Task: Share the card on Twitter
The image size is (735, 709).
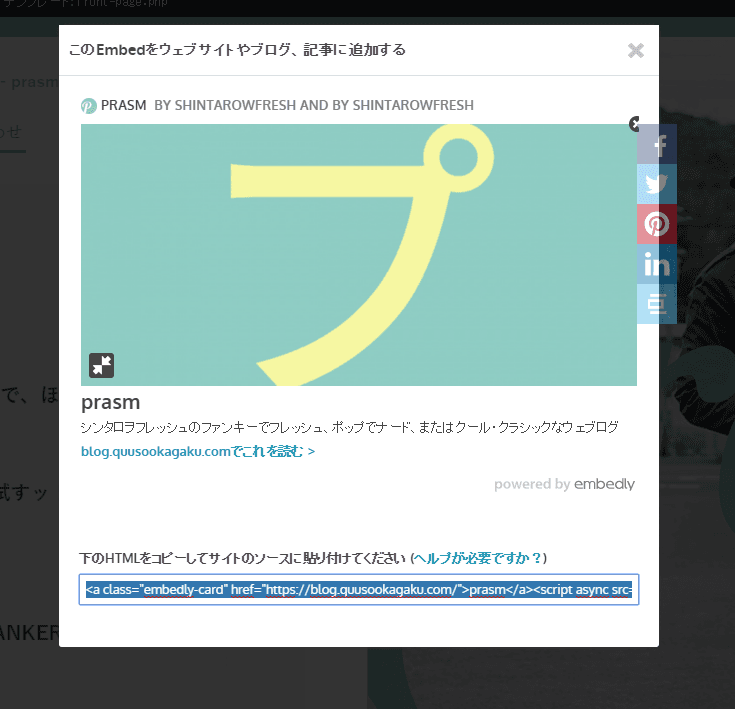Action: (x=656, y=184)
